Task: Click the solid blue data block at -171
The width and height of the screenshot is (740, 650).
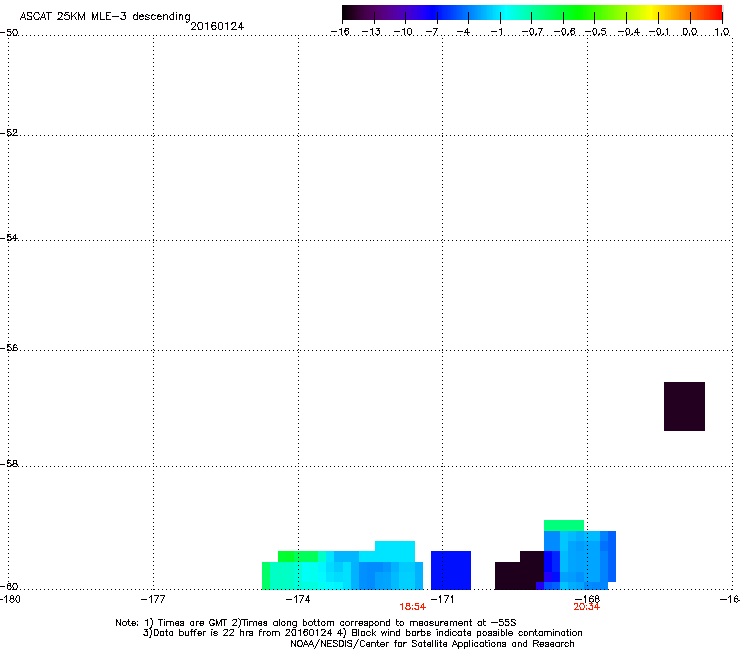Action: [451, 570]
